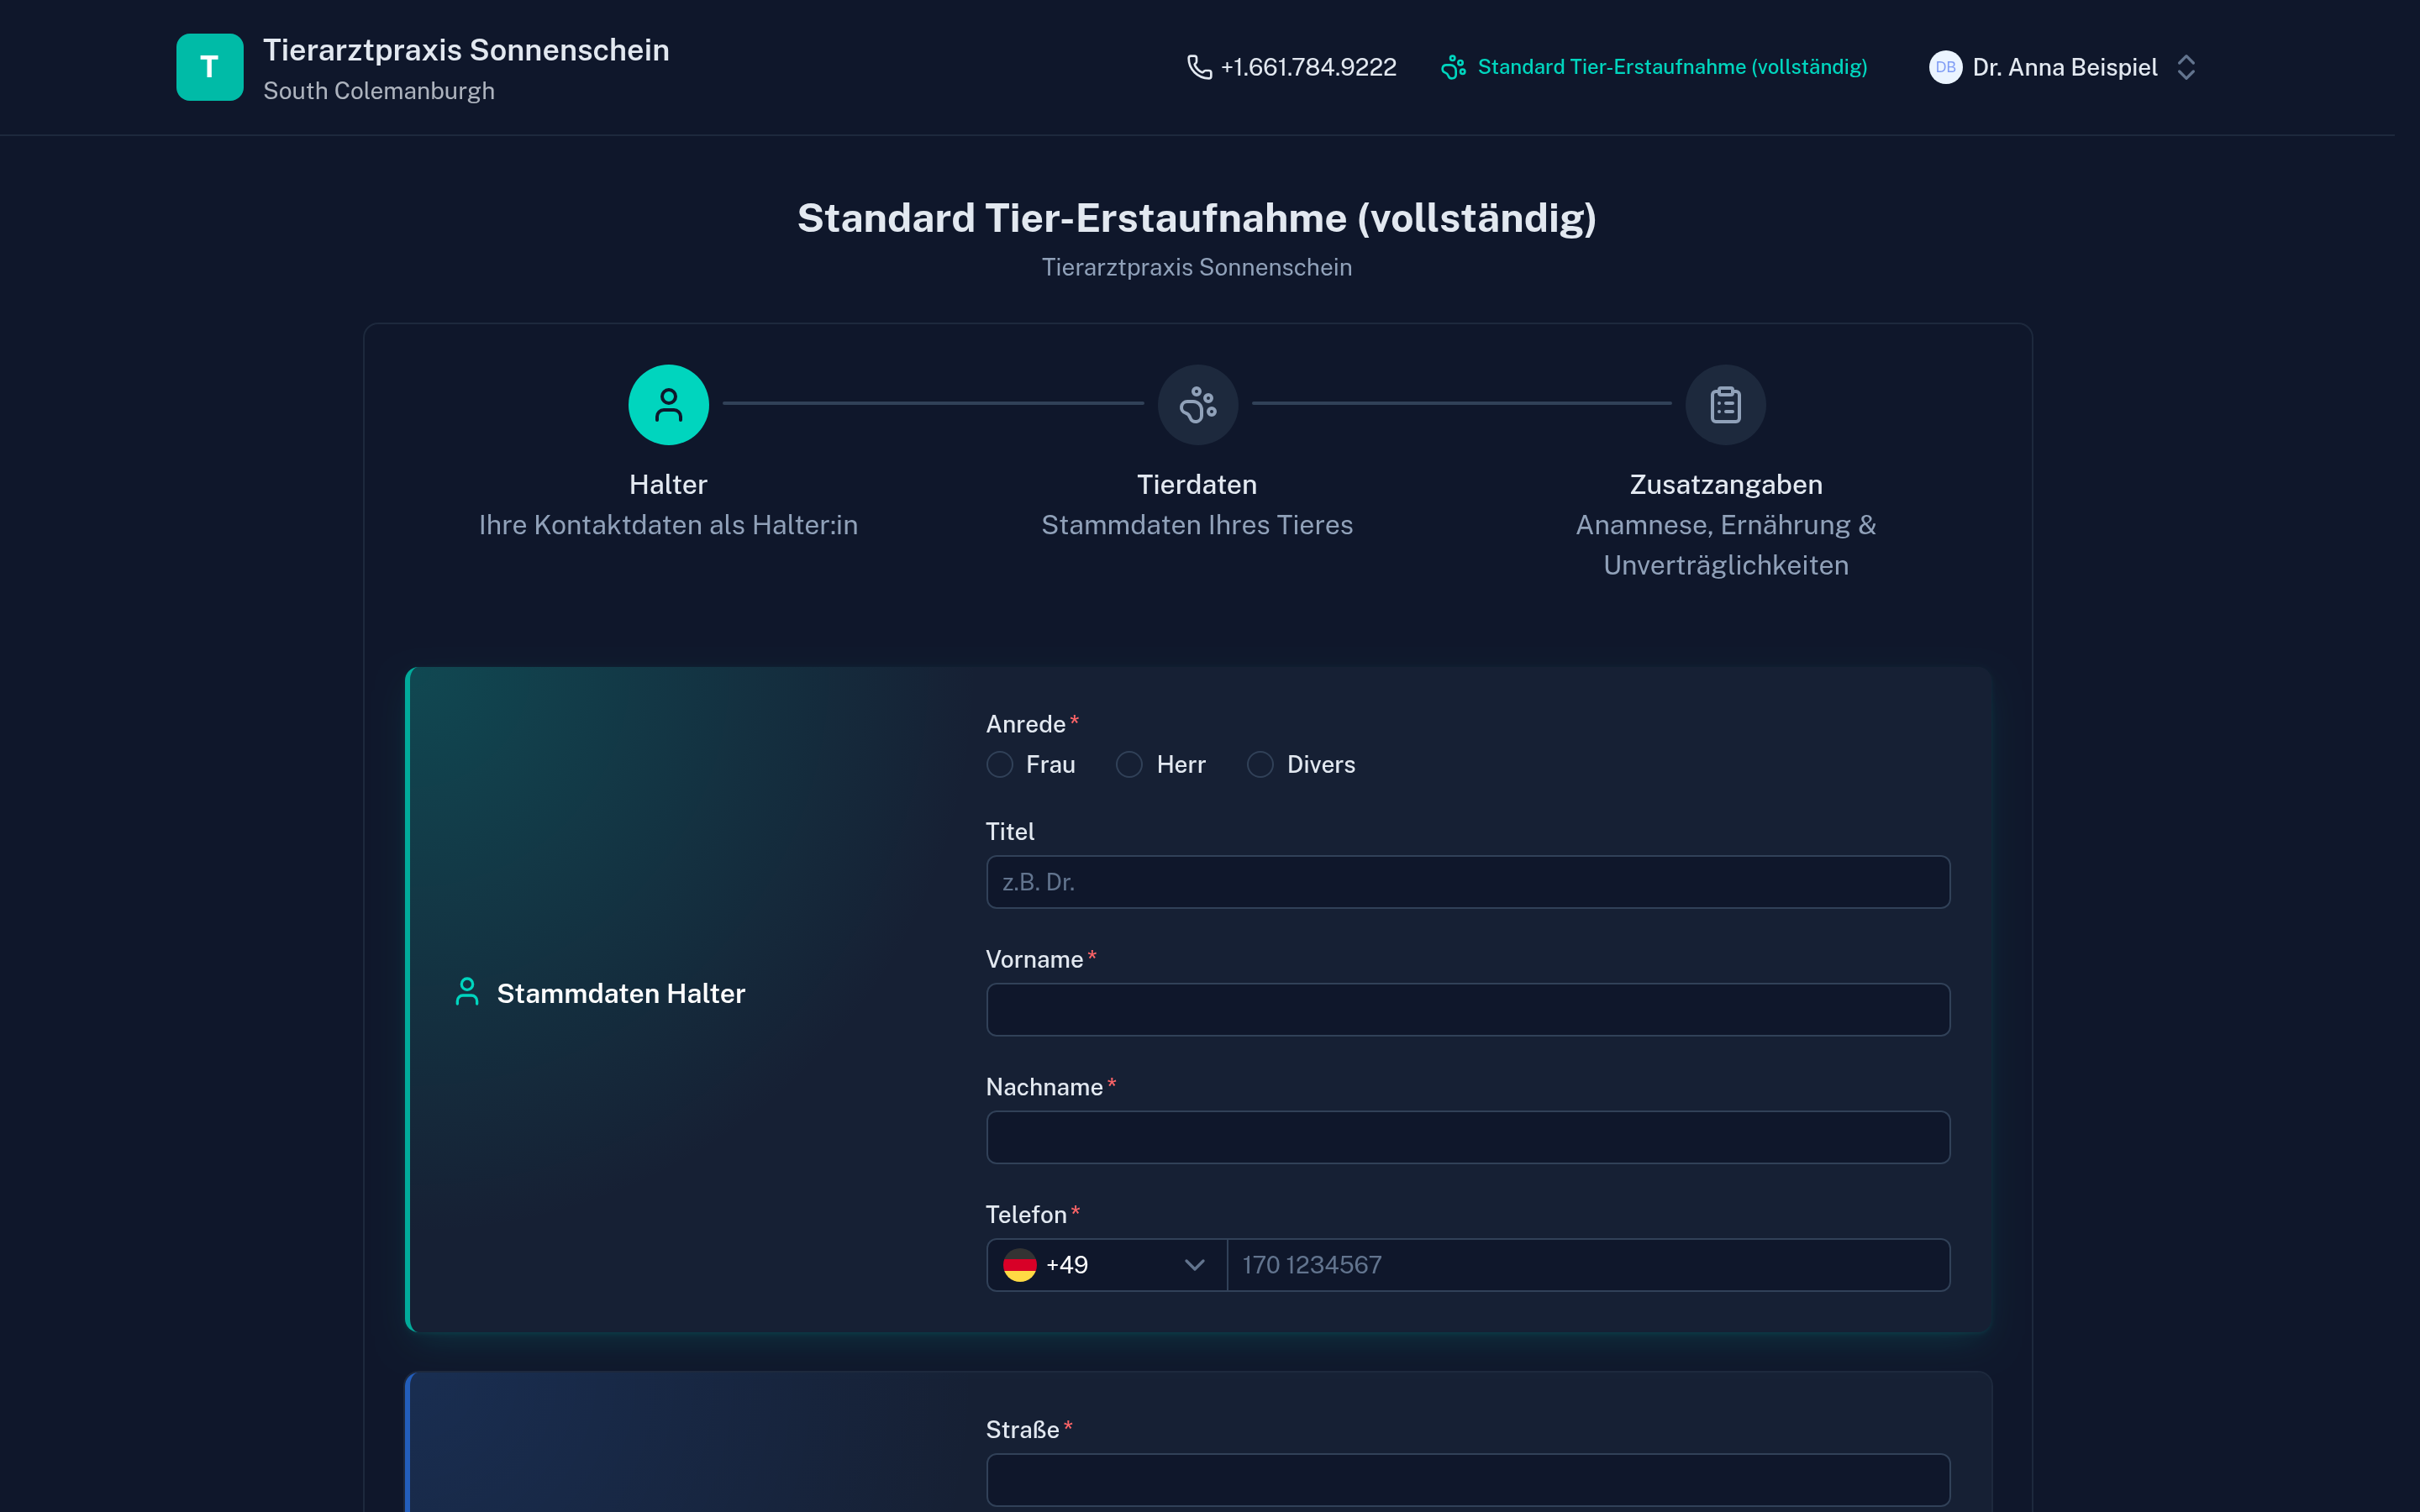2420x1512 pixels.
Task: Click the DB avatar in the header
Action: tap(1944, 67)
